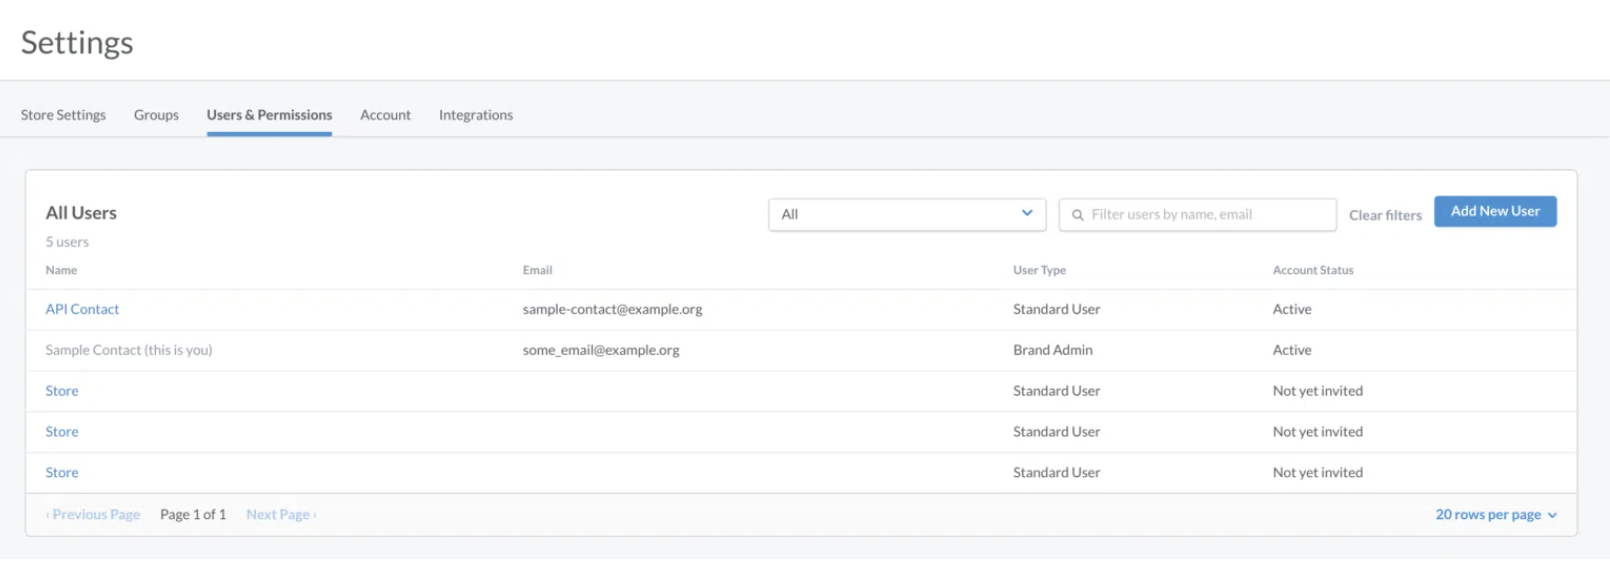This screenshot has width=1610, height=564.
Task: Click the Active status for Sample Contact
Action: tap(1292, 350)
